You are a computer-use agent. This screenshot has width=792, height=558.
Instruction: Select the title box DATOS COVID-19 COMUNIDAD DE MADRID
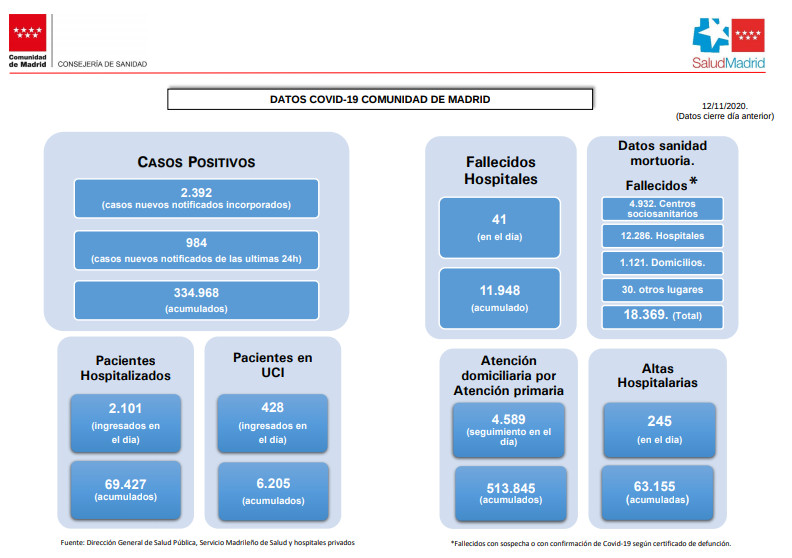(x=380, y=99)
